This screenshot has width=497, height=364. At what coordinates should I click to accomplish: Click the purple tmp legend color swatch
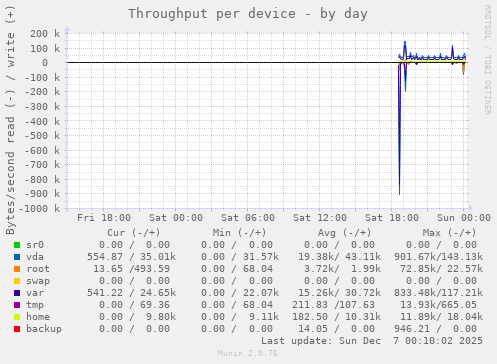[x=17, y=305]
